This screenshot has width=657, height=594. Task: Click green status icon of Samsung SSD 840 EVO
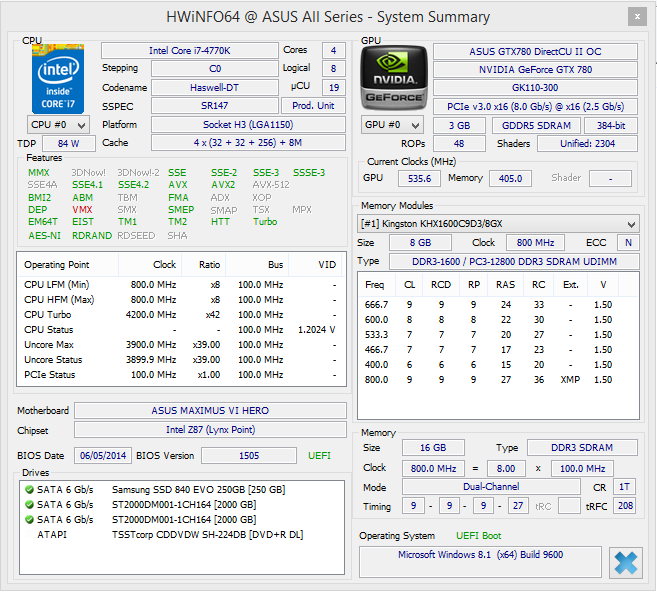click(x=29, y=489)
